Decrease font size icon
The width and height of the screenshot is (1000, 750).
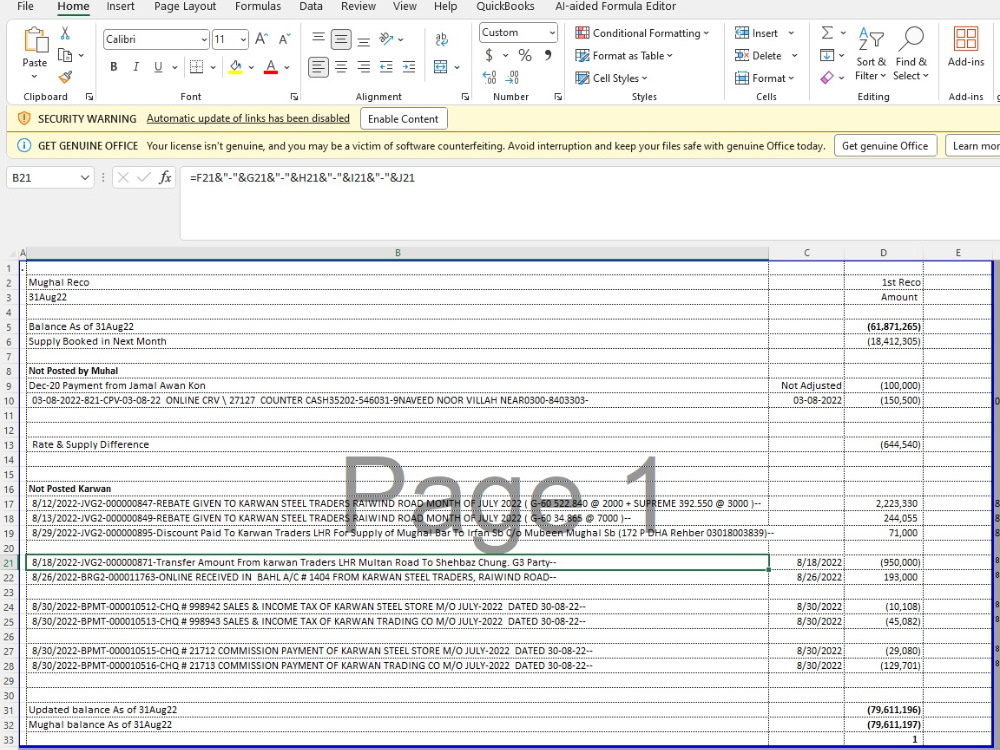coord(284,39)
